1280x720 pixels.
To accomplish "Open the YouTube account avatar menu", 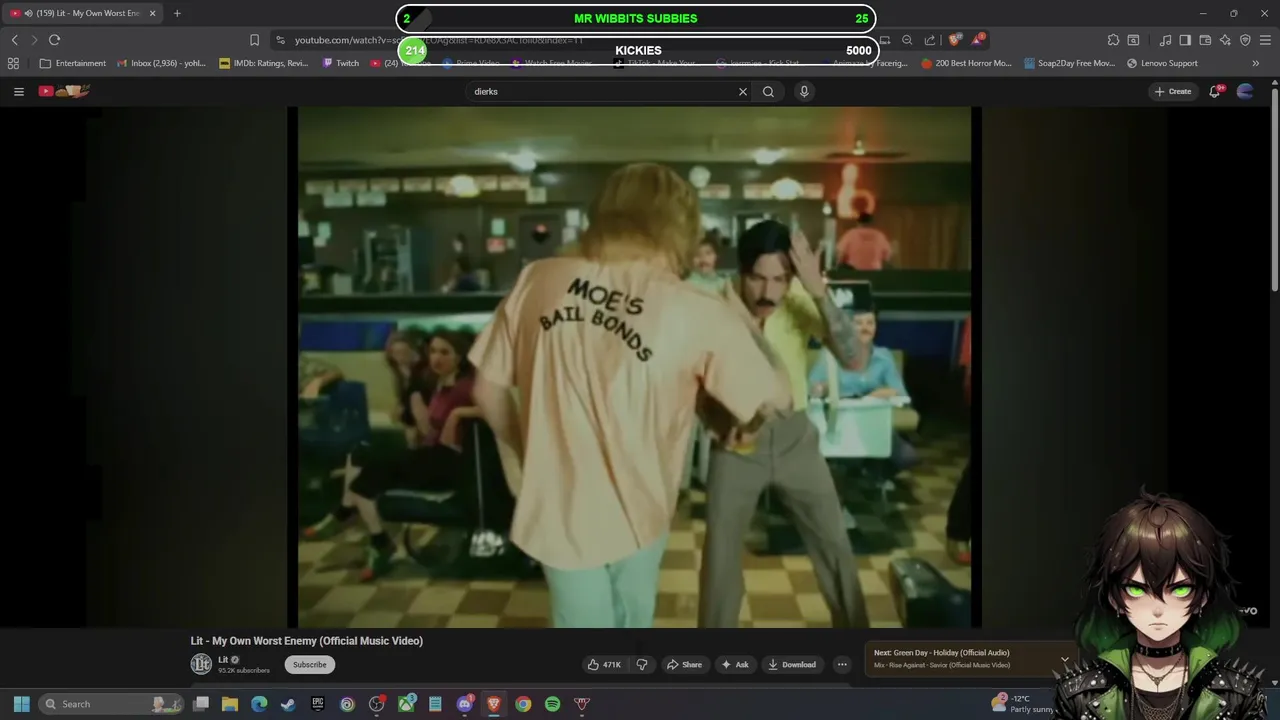I will coord(1245,91).
